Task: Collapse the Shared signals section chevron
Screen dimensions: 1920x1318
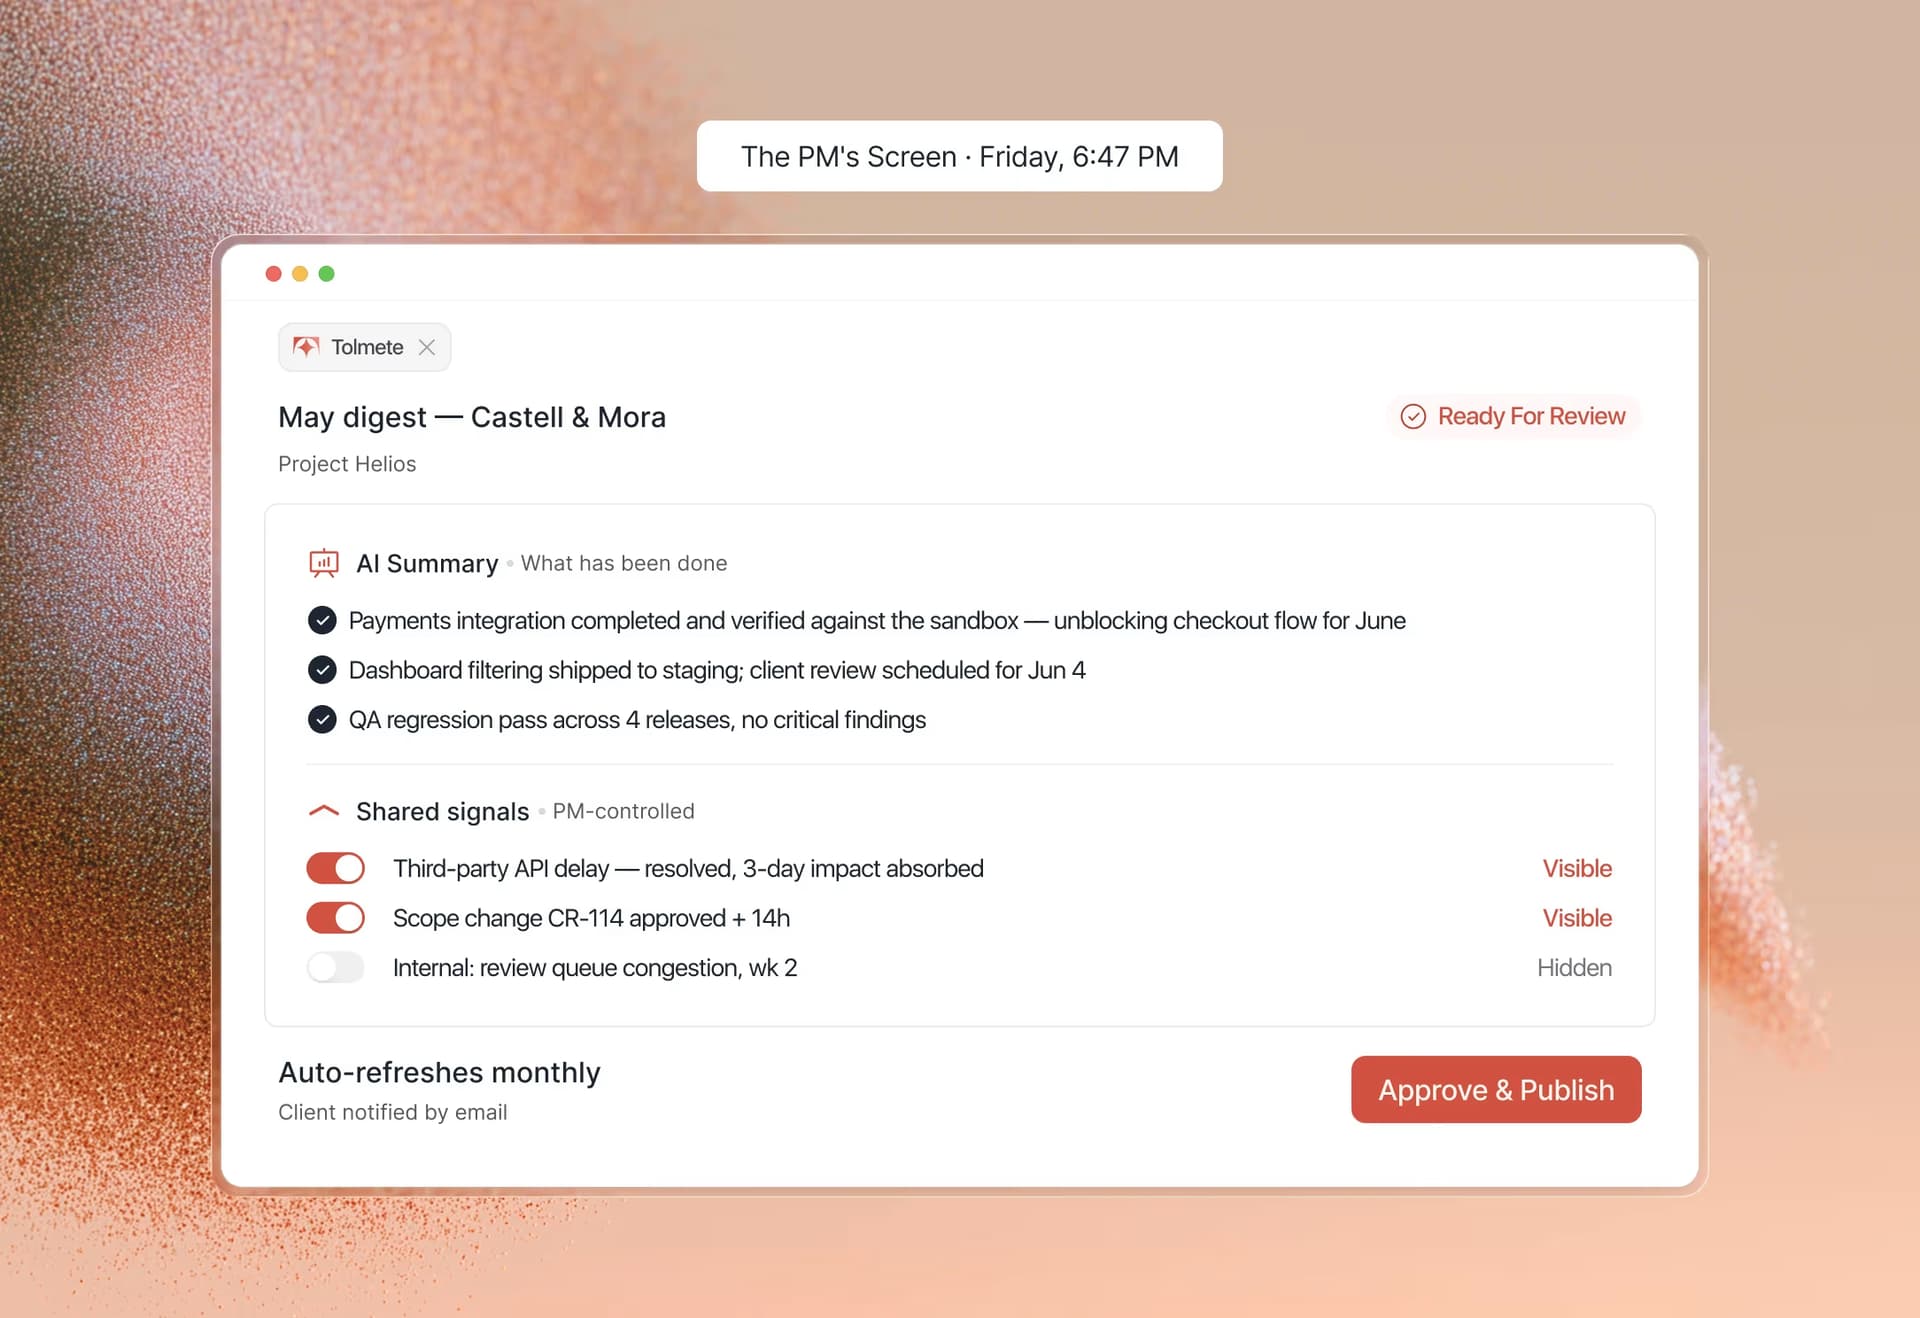Action: (x=324, y=811)
